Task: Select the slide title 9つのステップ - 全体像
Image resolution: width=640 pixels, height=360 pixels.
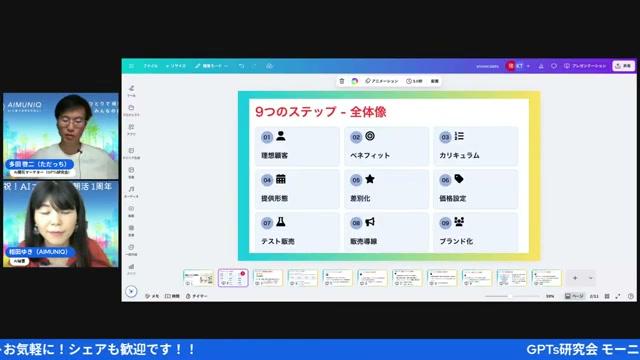Action: tap(321, 112)
